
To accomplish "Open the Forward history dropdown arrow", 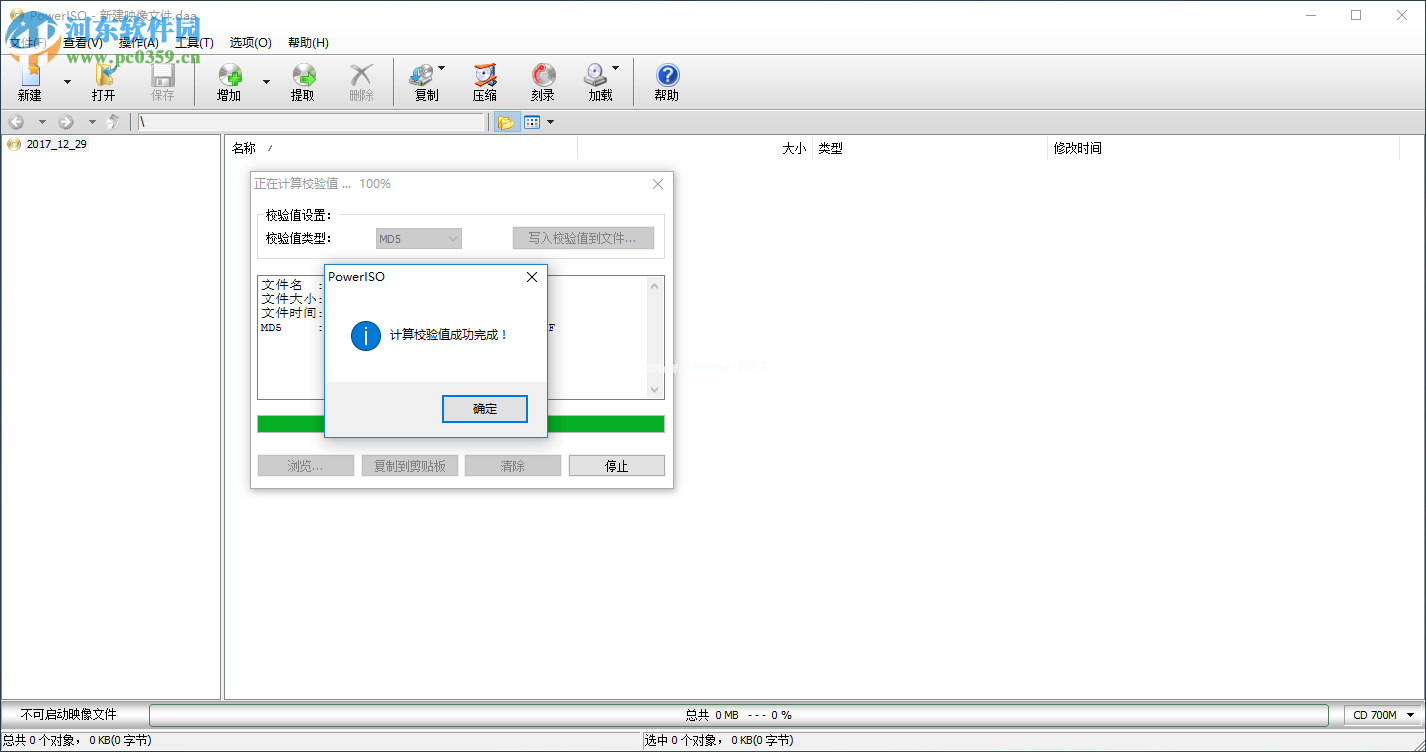I will pyautogui.click(x=92, y=122).
